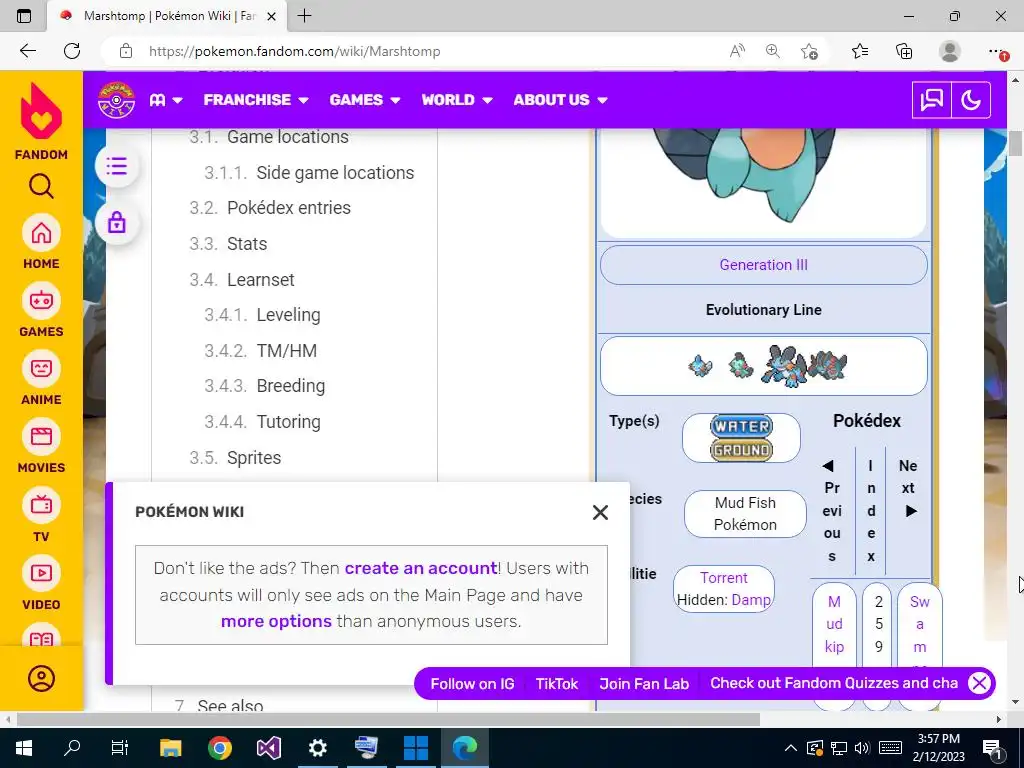Jump to TM/HM subsection
The height and width of the screenshot is (768, 1024).
pos(287,351)
